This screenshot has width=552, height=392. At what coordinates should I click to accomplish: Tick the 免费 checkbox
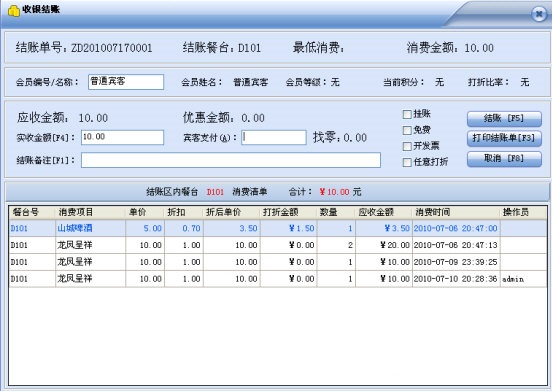407,130
